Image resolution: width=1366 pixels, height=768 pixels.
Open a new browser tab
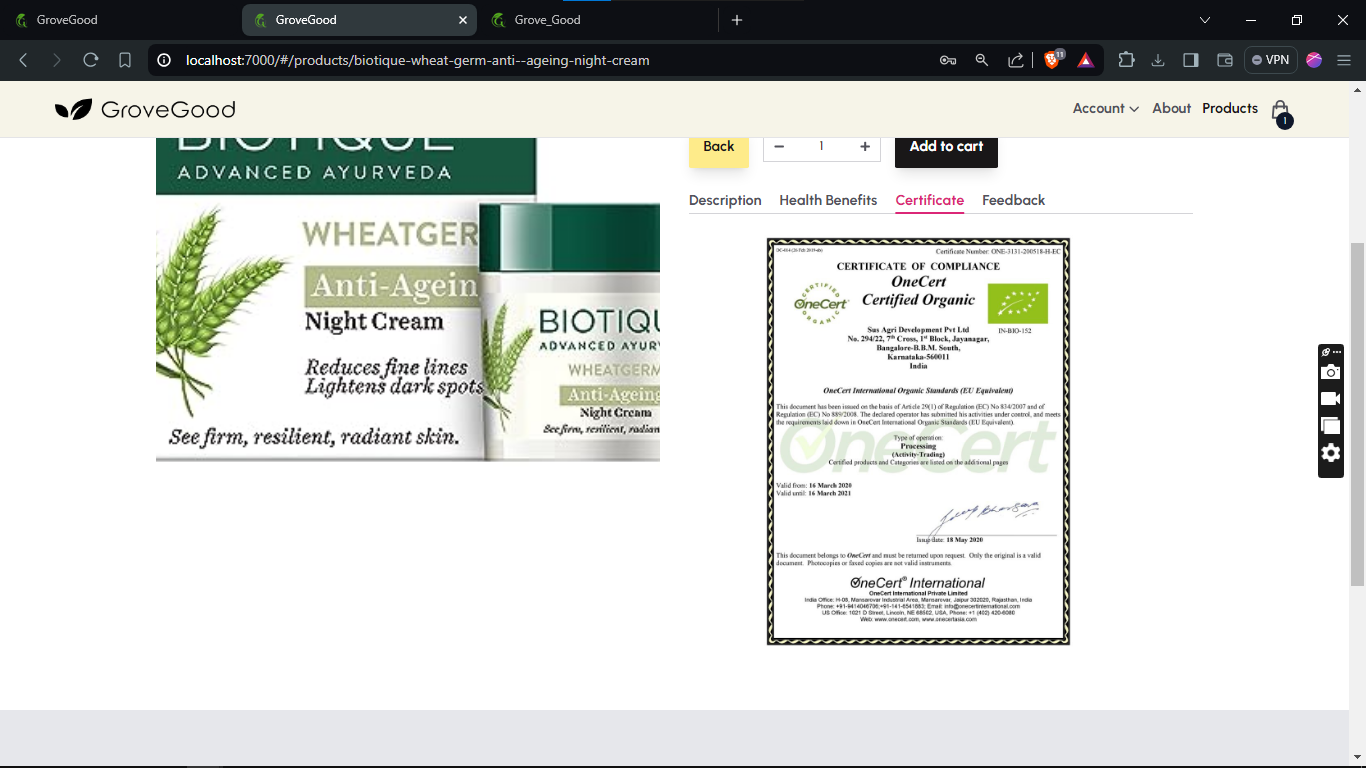(x=737, y=20)
